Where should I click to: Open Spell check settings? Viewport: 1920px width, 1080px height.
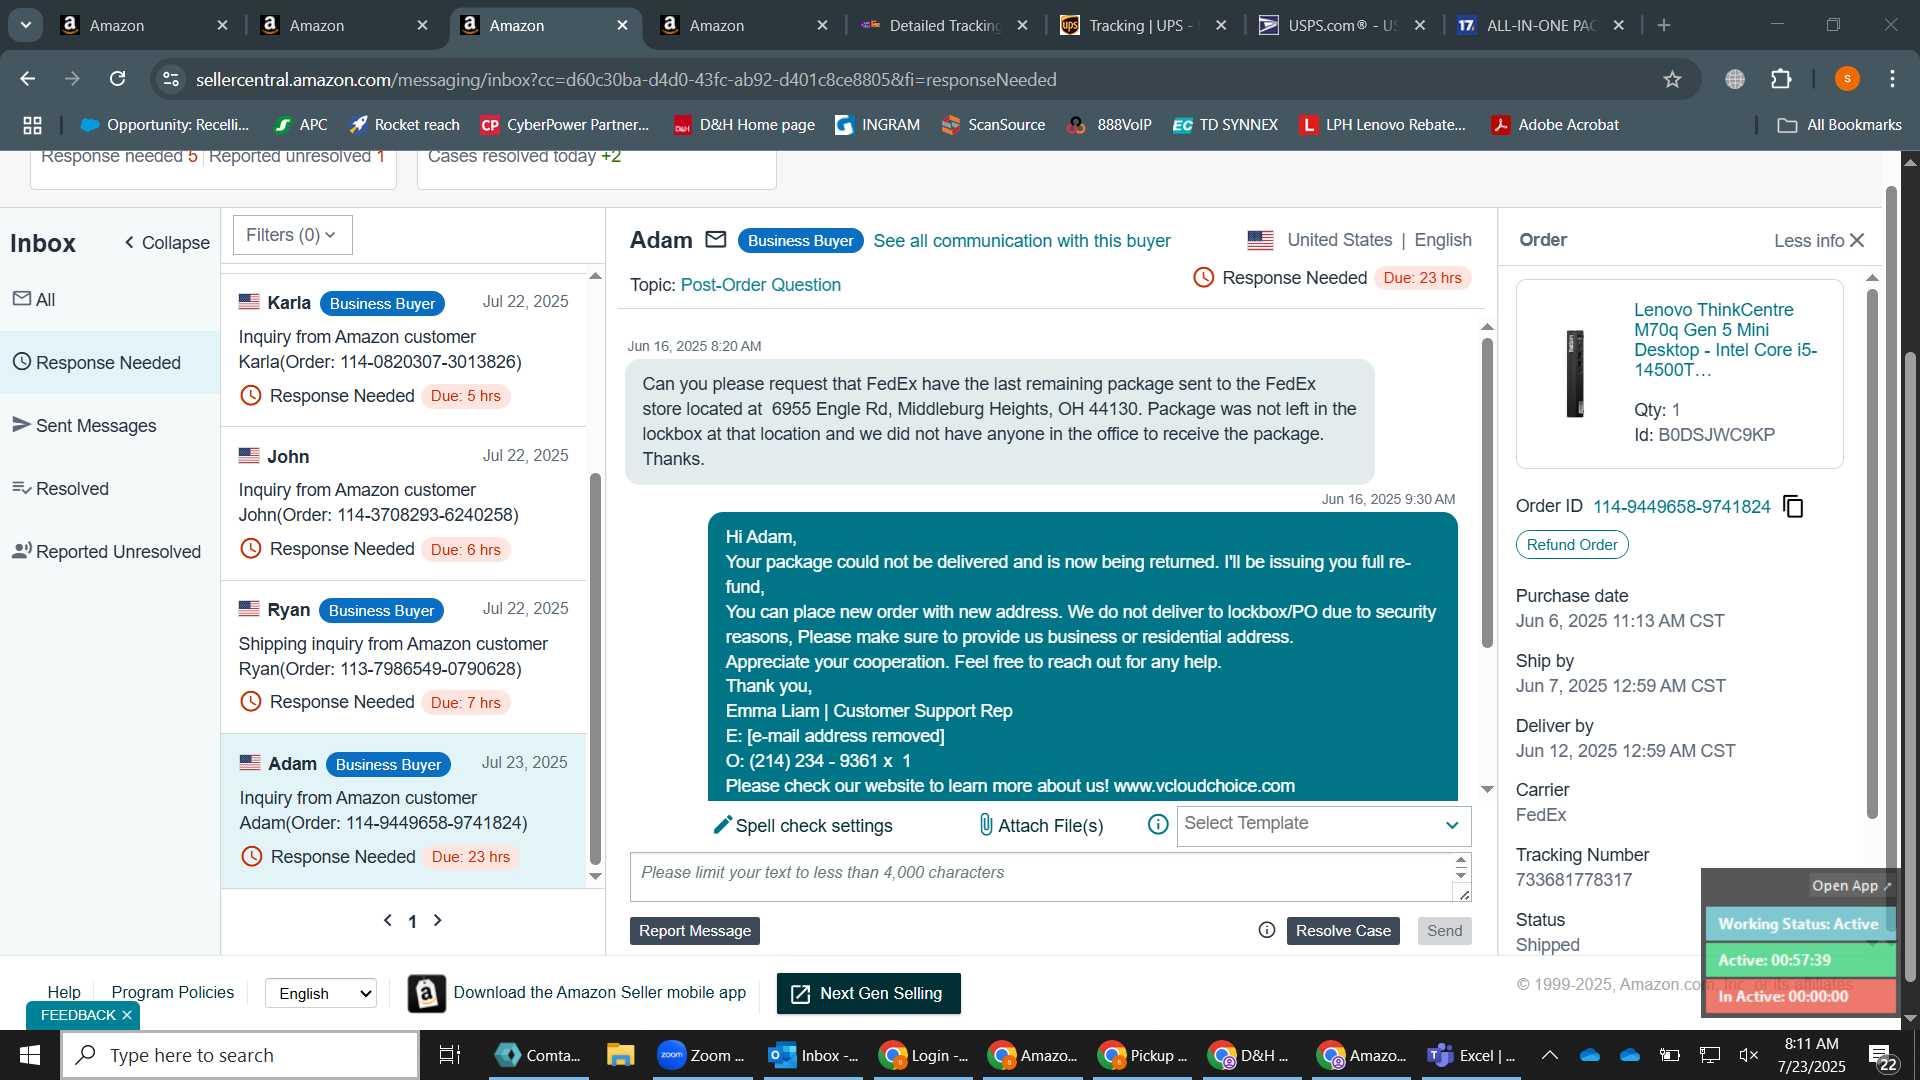(x=802, y=826)
